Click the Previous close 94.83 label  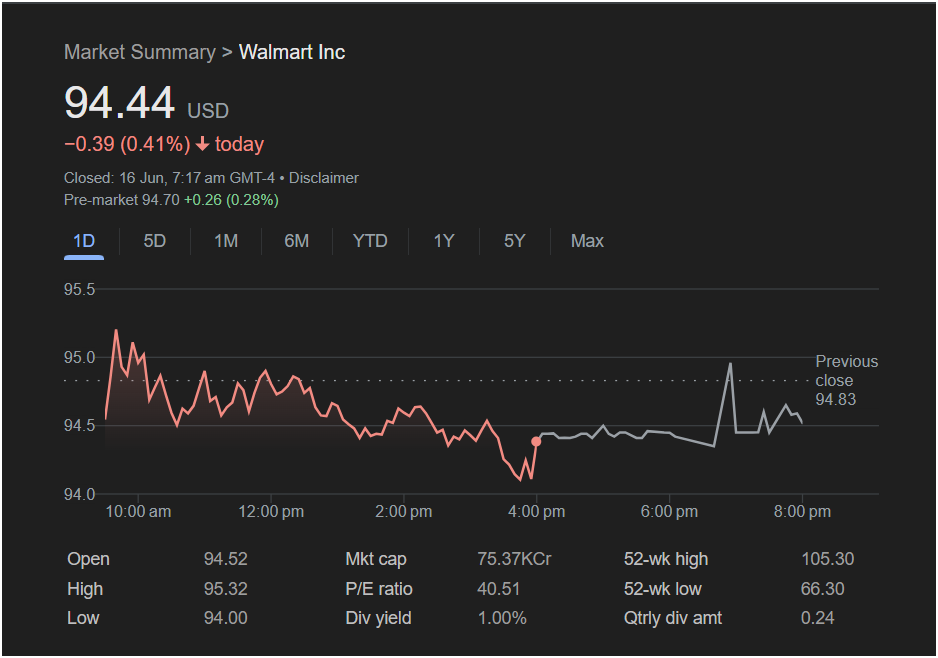846,380
